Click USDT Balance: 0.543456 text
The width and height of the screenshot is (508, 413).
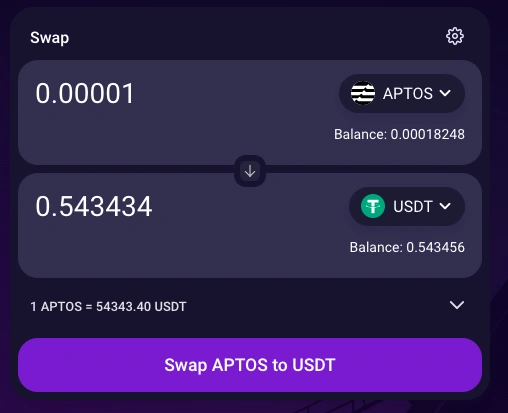[407, 247]
